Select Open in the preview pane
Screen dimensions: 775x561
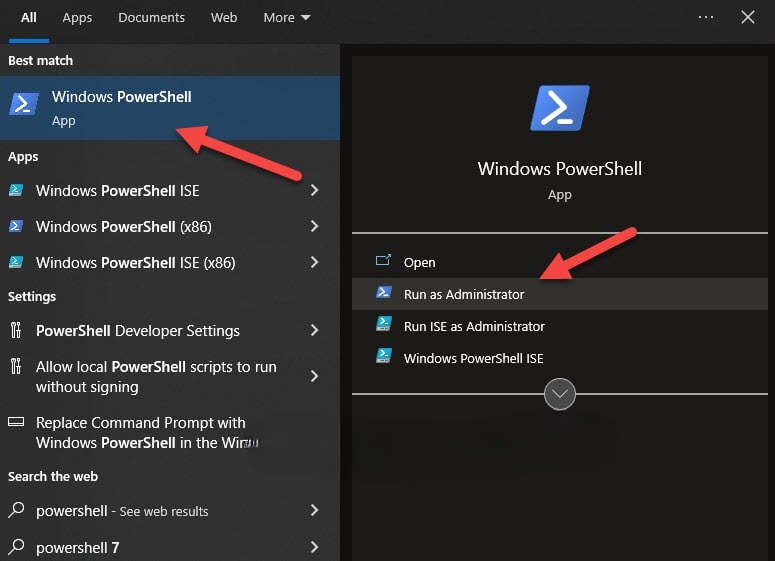[x=560, y=262]
